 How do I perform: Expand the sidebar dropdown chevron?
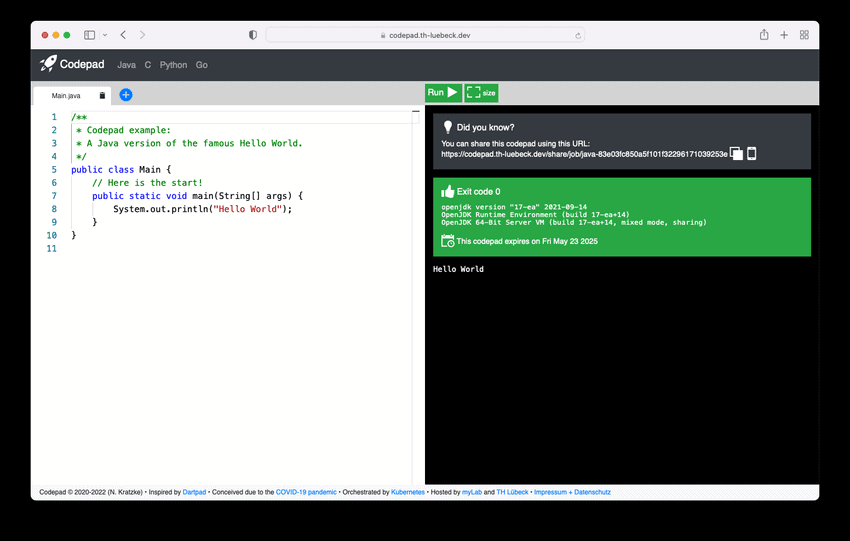pos(104,35)
